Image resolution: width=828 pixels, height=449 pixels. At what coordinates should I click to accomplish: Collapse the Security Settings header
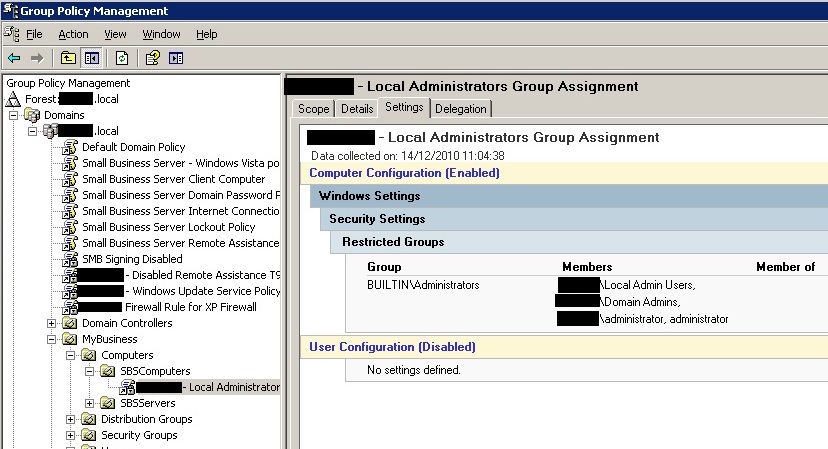point(574,219)
